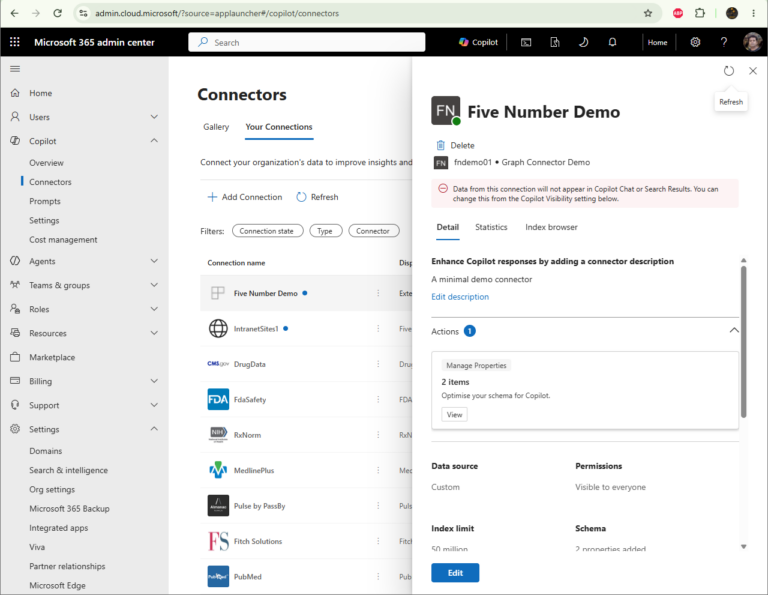This screenshot has width=768, height=595.
Task: Click the Fitch Solutions FS logo
Action: pyautogui.click(x=218, y=541)
